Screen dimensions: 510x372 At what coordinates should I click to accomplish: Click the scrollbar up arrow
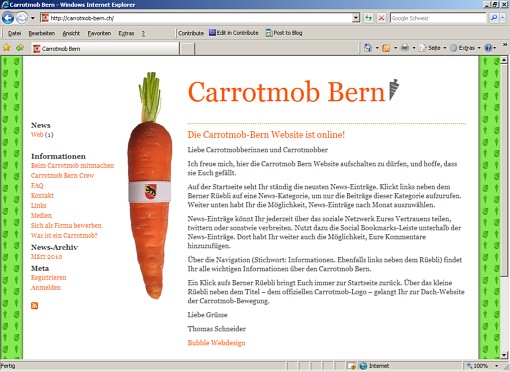(x=504, y=60)
